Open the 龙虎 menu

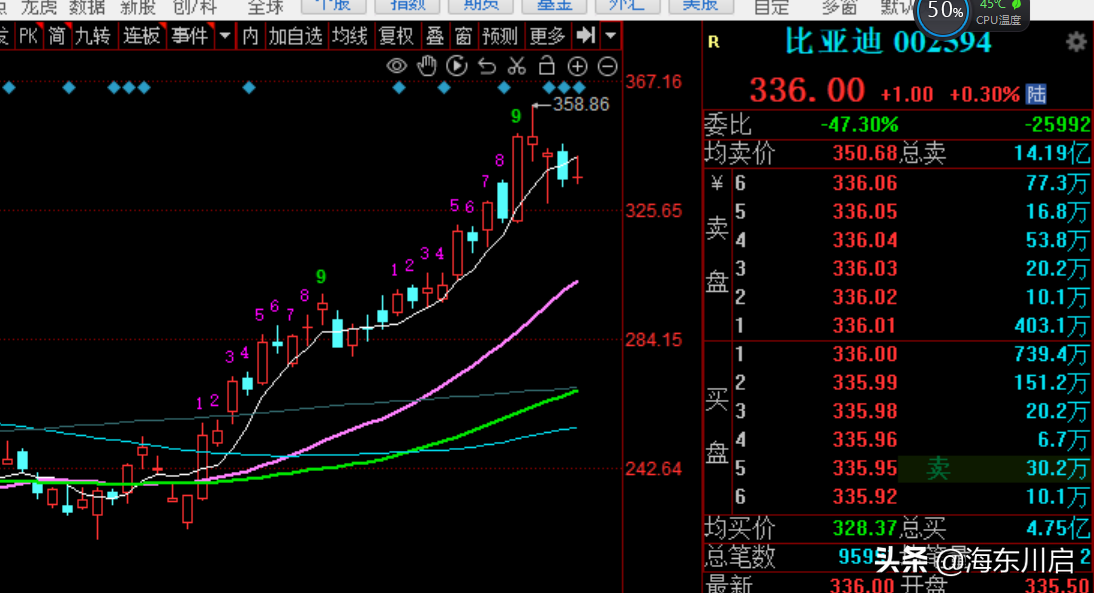[38, 6]
